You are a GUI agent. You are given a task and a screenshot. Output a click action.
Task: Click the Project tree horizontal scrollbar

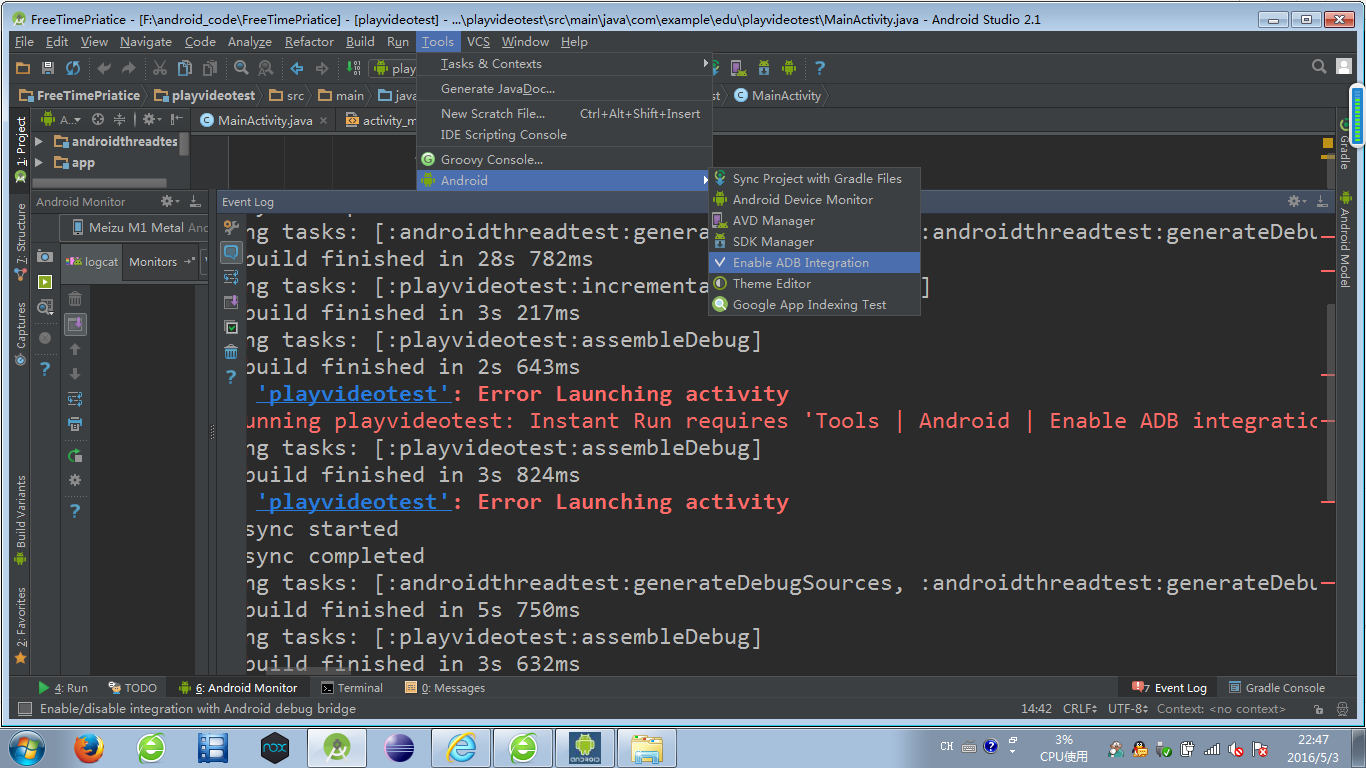(x=100, y=183)
